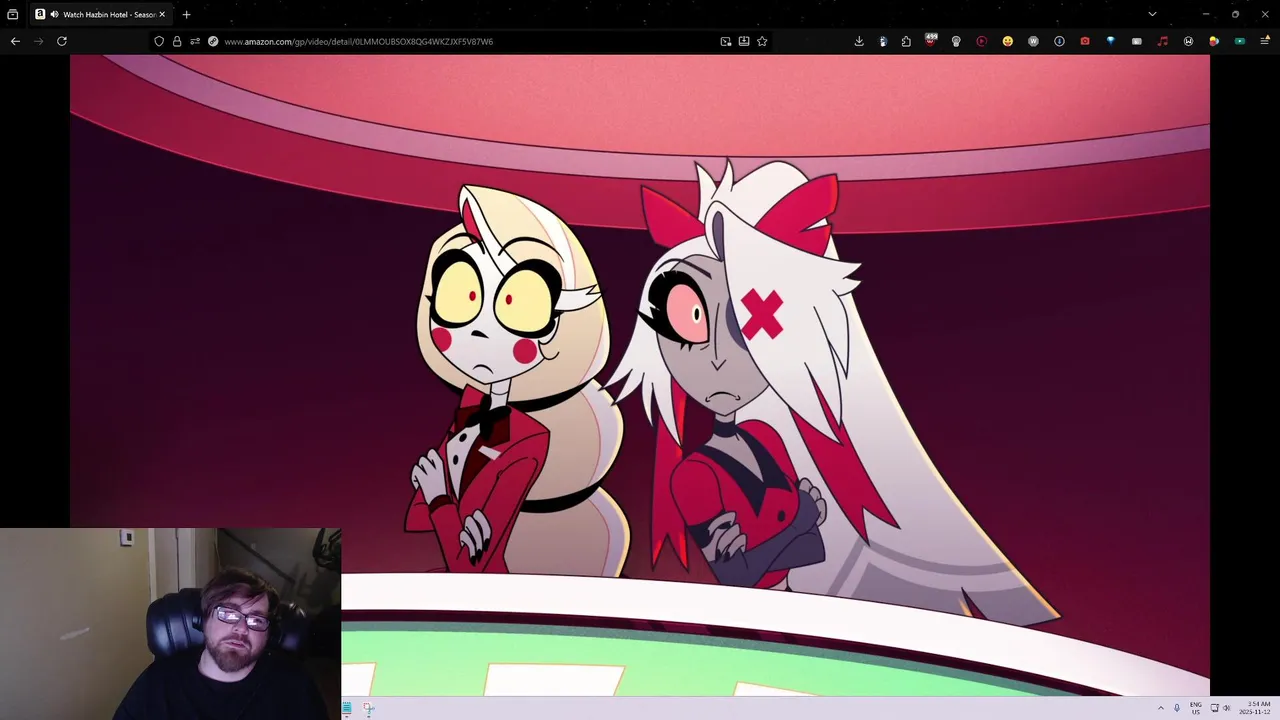Open the Downloads panel
This screenshot has width=1280, height=720.
click(x=859, y=41)
